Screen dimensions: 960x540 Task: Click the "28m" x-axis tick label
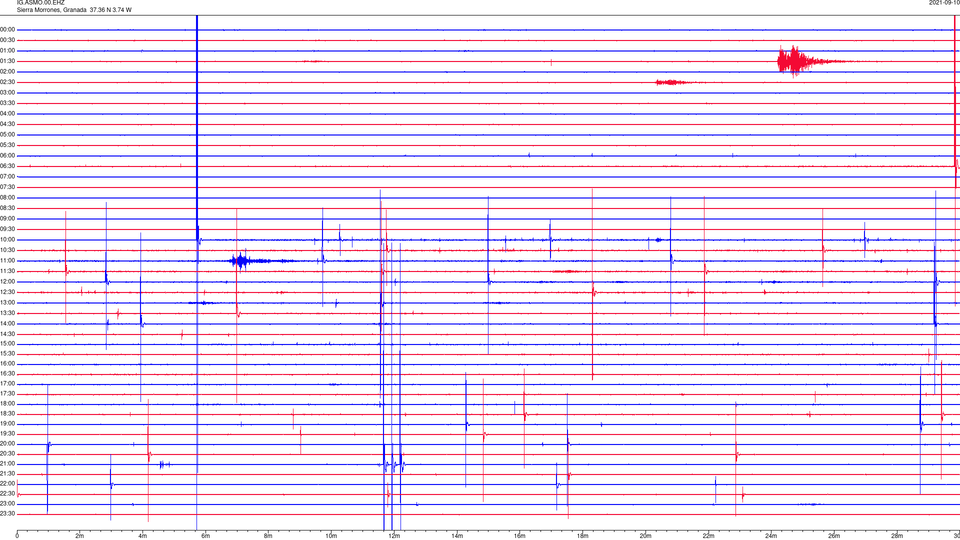(897, 536)
